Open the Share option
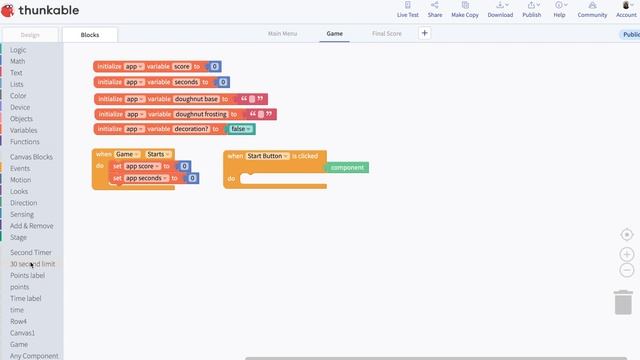The image size is (640, 360). (435, 9)
